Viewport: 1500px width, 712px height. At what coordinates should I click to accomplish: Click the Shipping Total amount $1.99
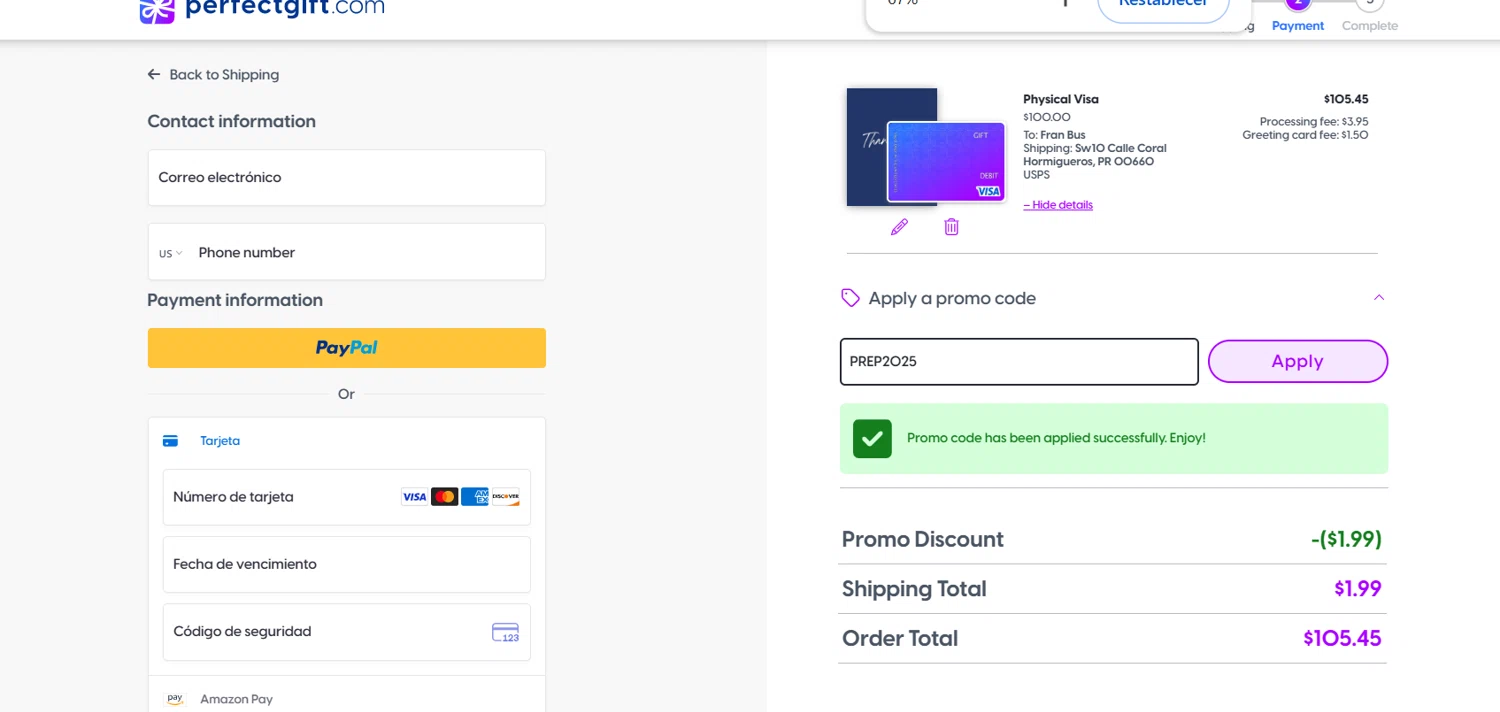(1358, 589)
